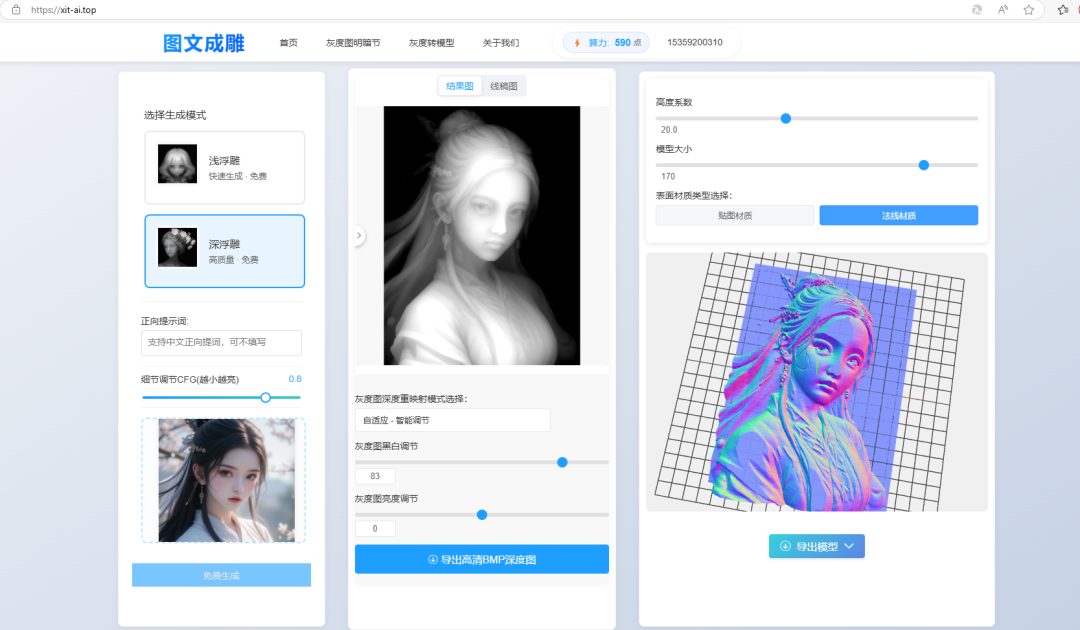Click the grayscale depth map result image

coord(481,235)
